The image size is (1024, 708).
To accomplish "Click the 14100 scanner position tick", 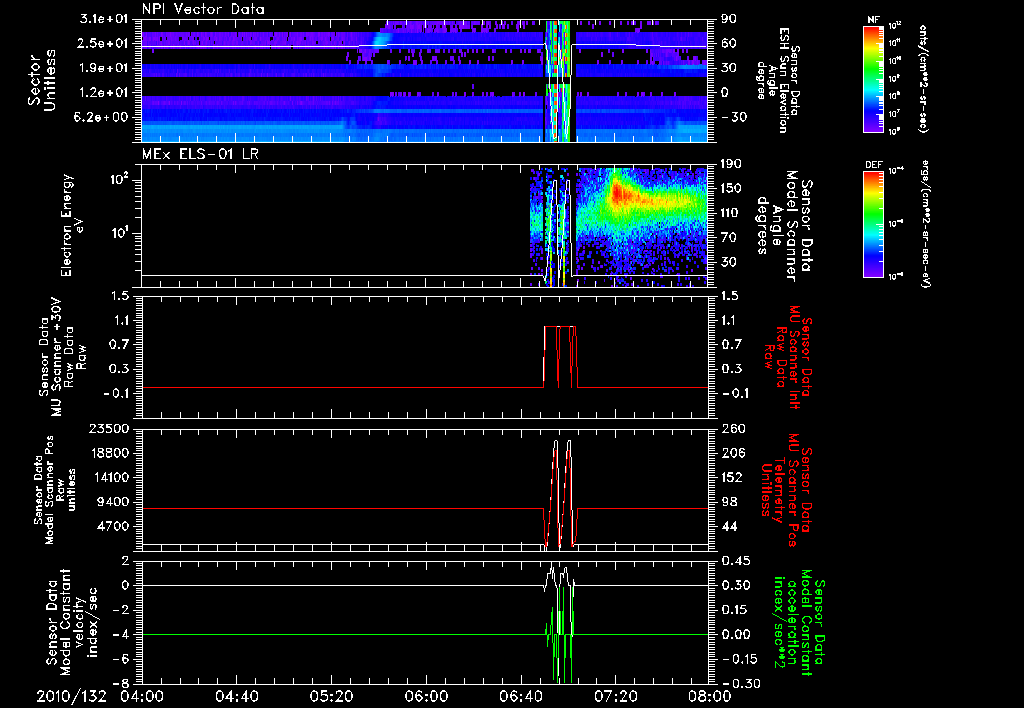I will point(109,477).
